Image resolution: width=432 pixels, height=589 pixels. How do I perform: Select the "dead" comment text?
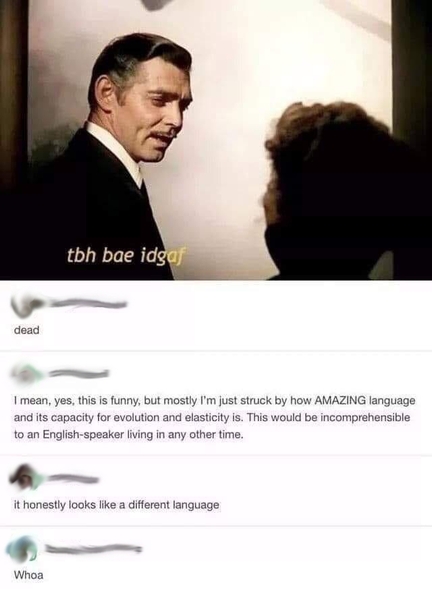(27, 330)
